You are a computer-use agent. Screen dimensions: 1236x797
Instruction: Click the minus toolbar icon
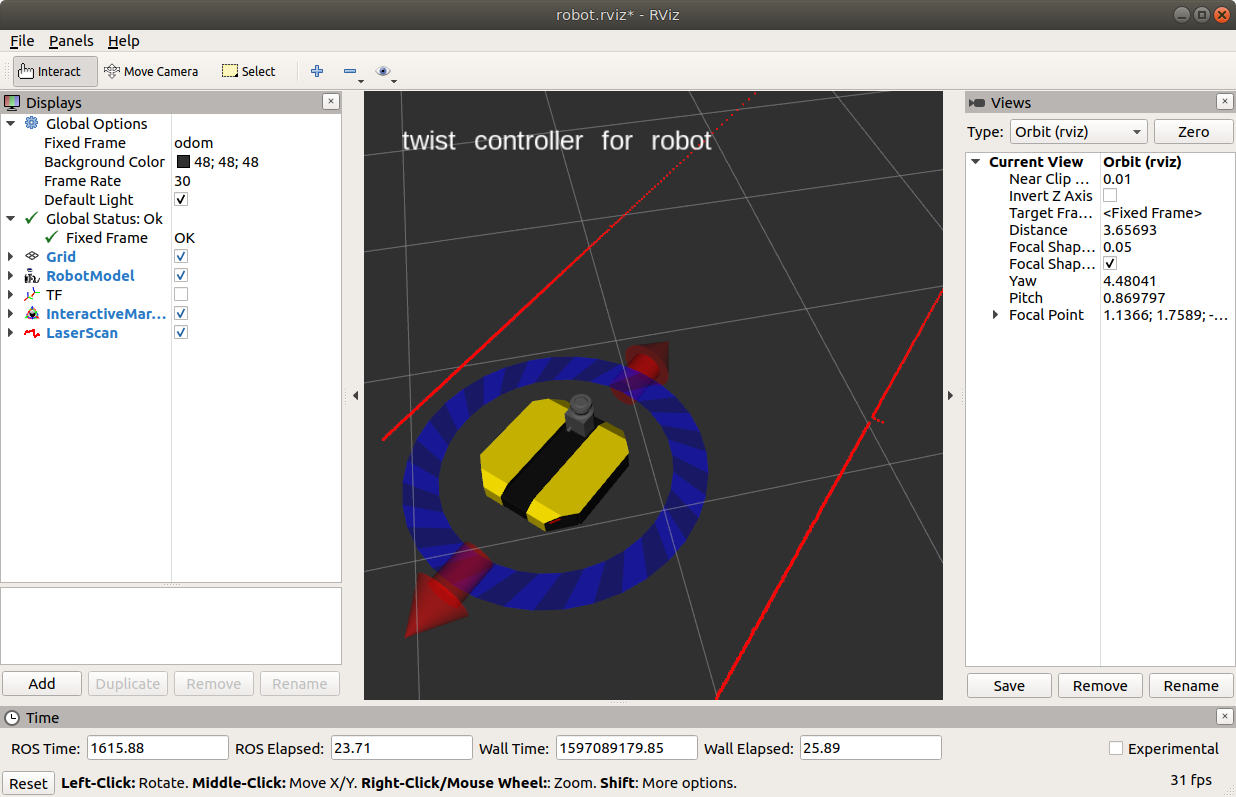click(x=349, y=71)
